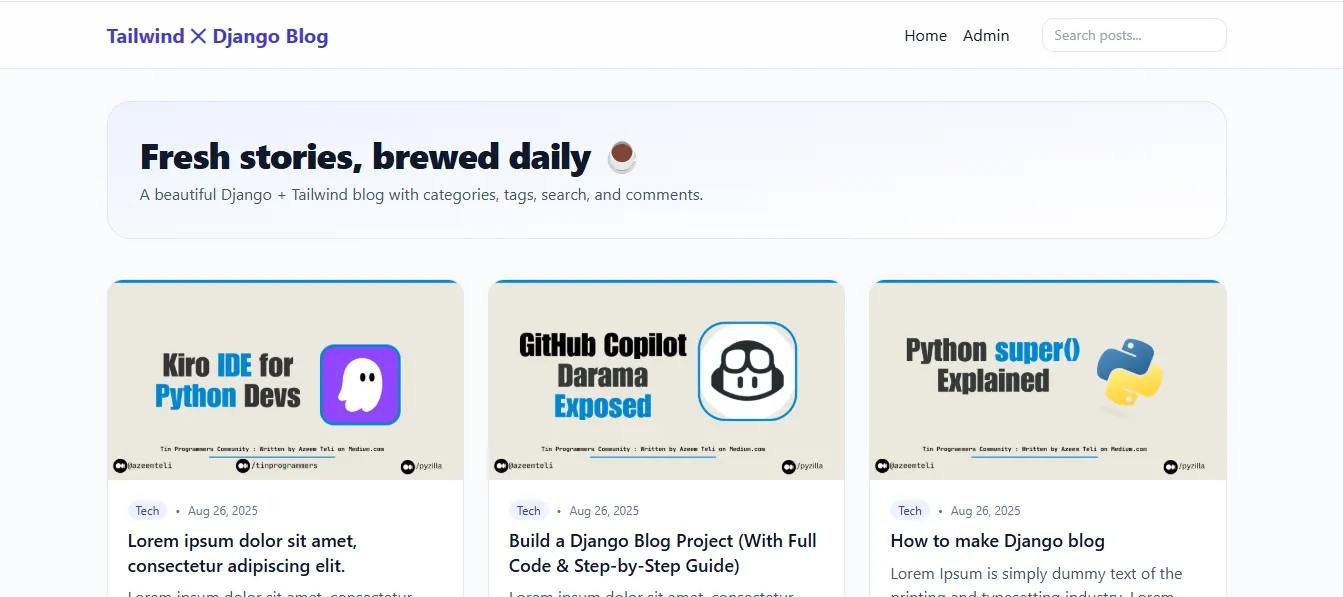Open the Tailwind ✕ Django Blog logo link
This screenshot has width=1343, height=597.
(x=217, y=36)
